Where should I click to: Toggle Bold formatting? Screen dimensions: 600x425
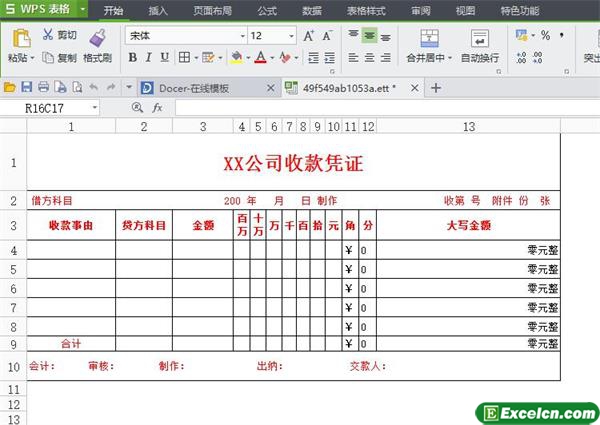133,58
